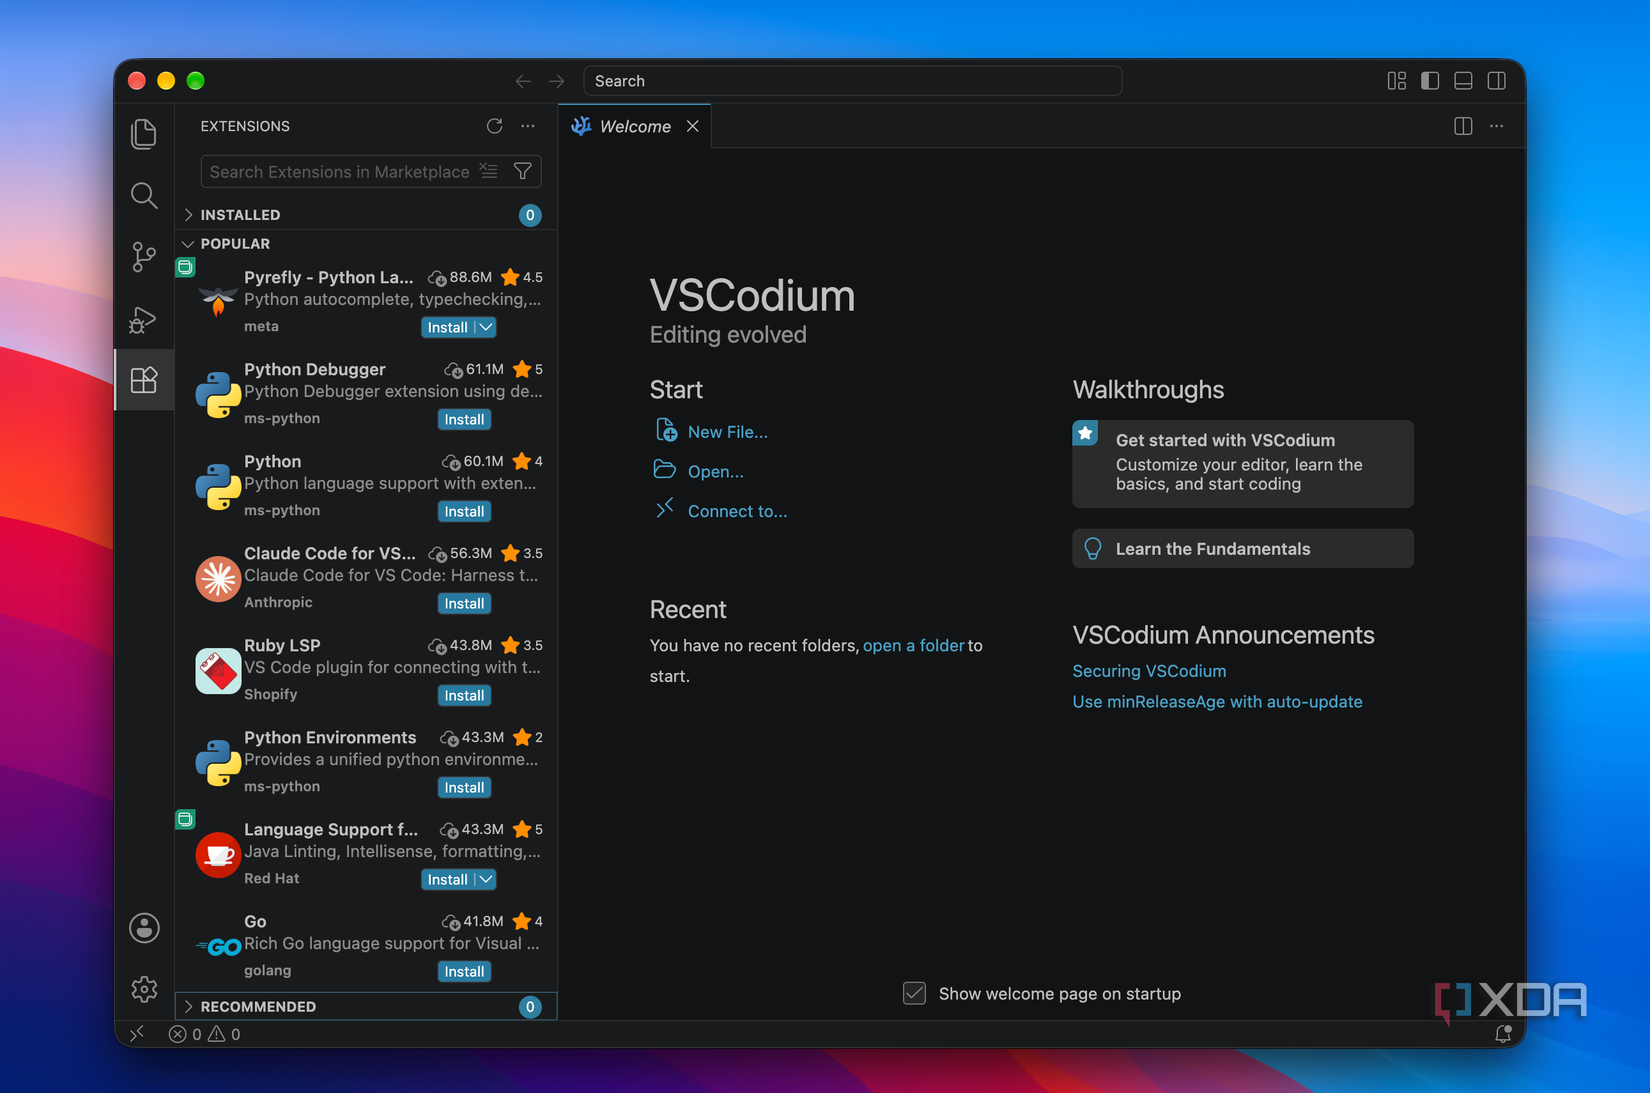The image size is (1650, 1093).
Task: Select the Python extension row by ms-python
Action: click(x=366, y=486)
